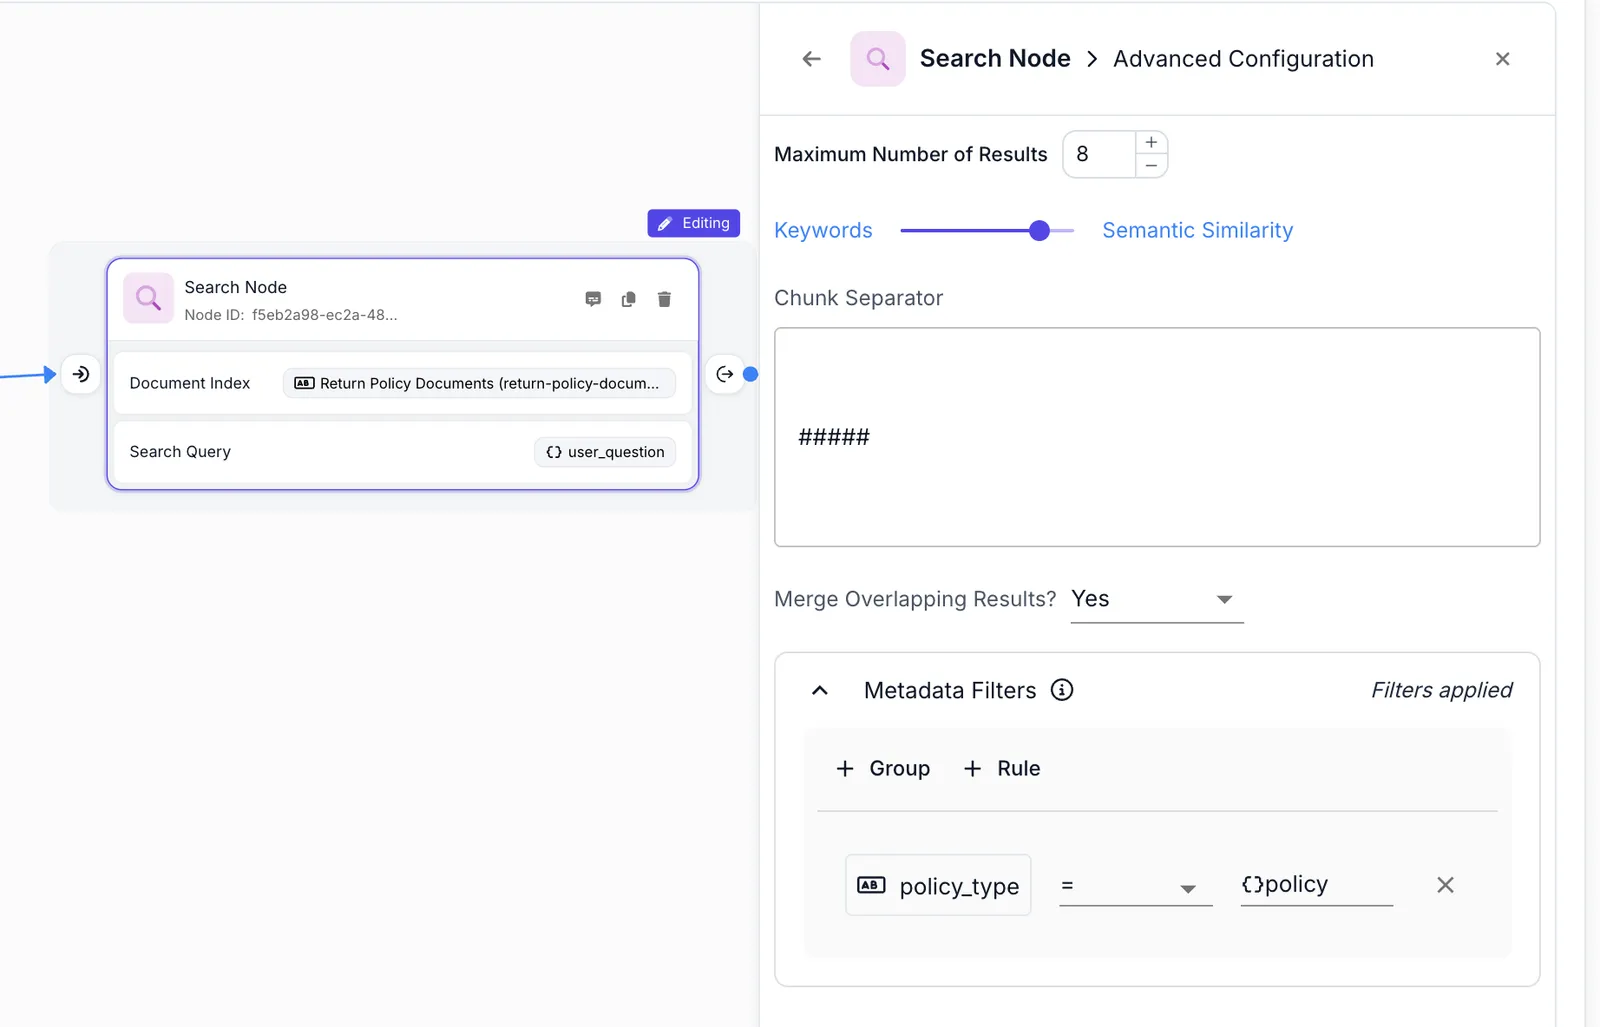Image resolution: width=1600 pixels, height=1027 pixels.
Task: Click the Editing badge
Action: [693, 223]
